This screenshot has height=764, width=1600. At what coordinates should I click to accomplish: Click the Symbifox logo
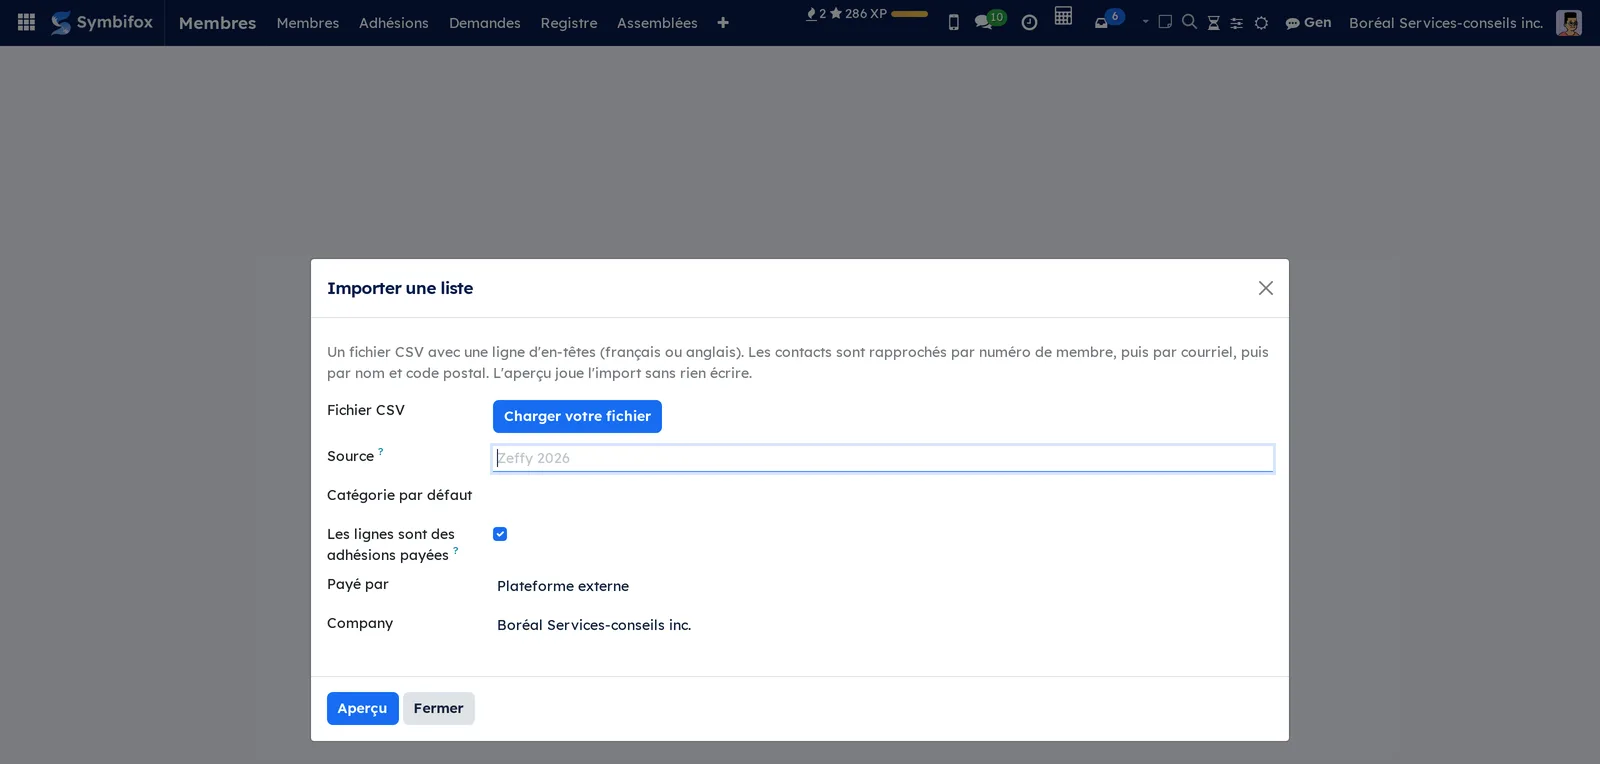(x=102, y=22)
